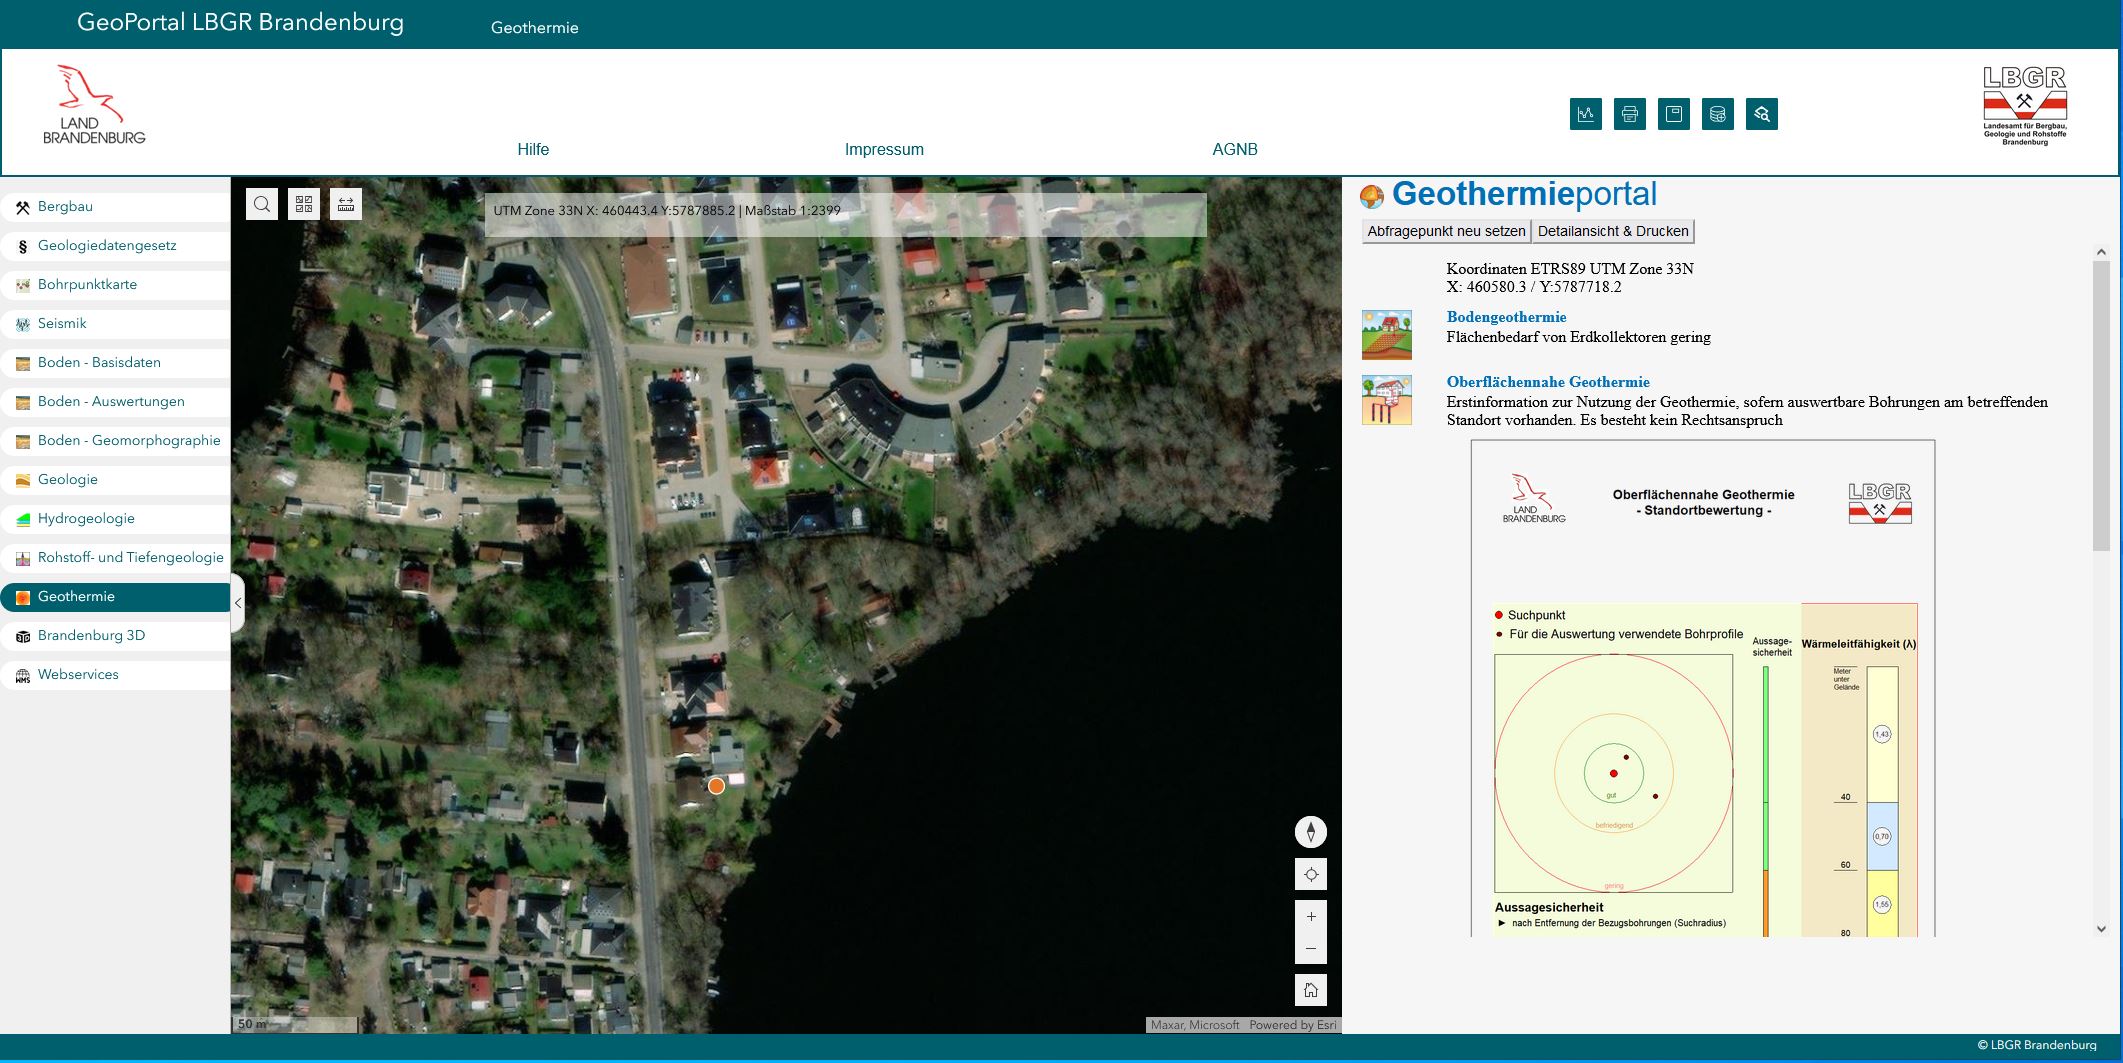Click the orange query point marker on map
2123x1063 pixels.
click(x=716, y=786)
